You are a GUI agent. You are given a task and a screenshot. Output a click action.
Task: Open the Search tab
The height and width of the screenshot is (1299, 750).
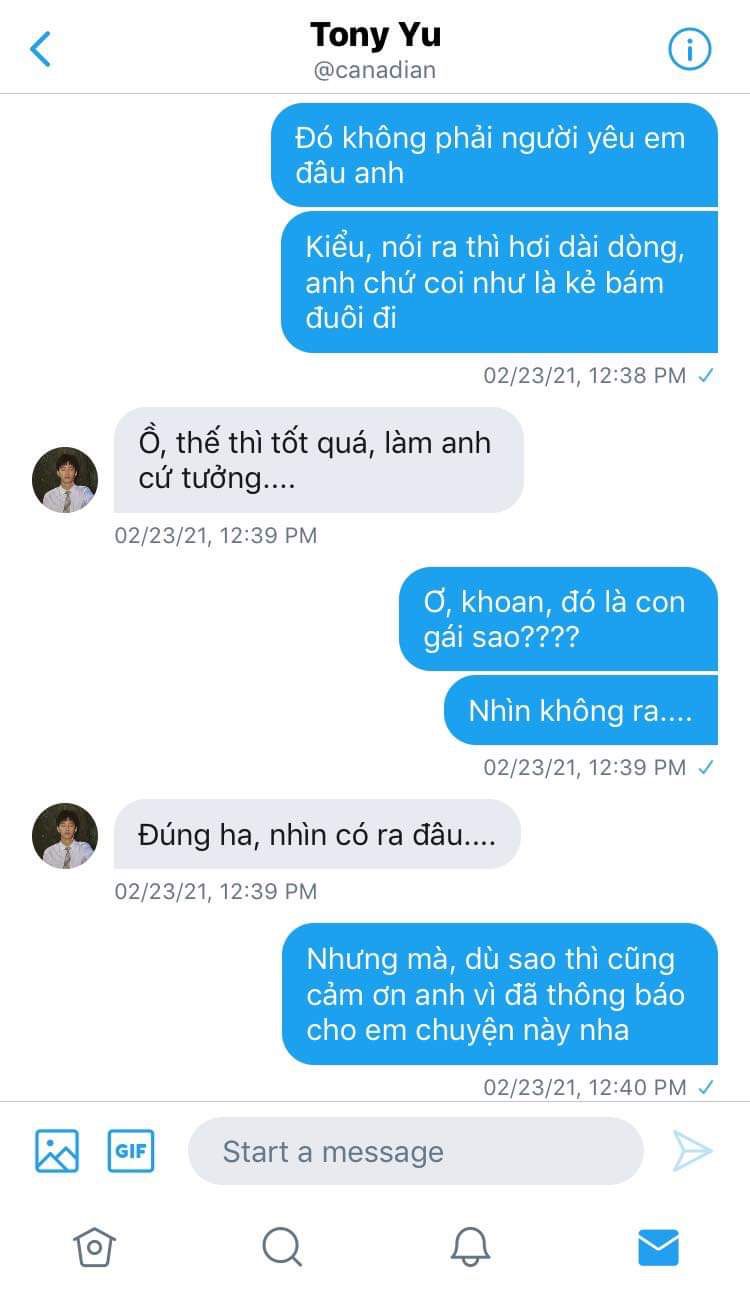pos(282,1247)
